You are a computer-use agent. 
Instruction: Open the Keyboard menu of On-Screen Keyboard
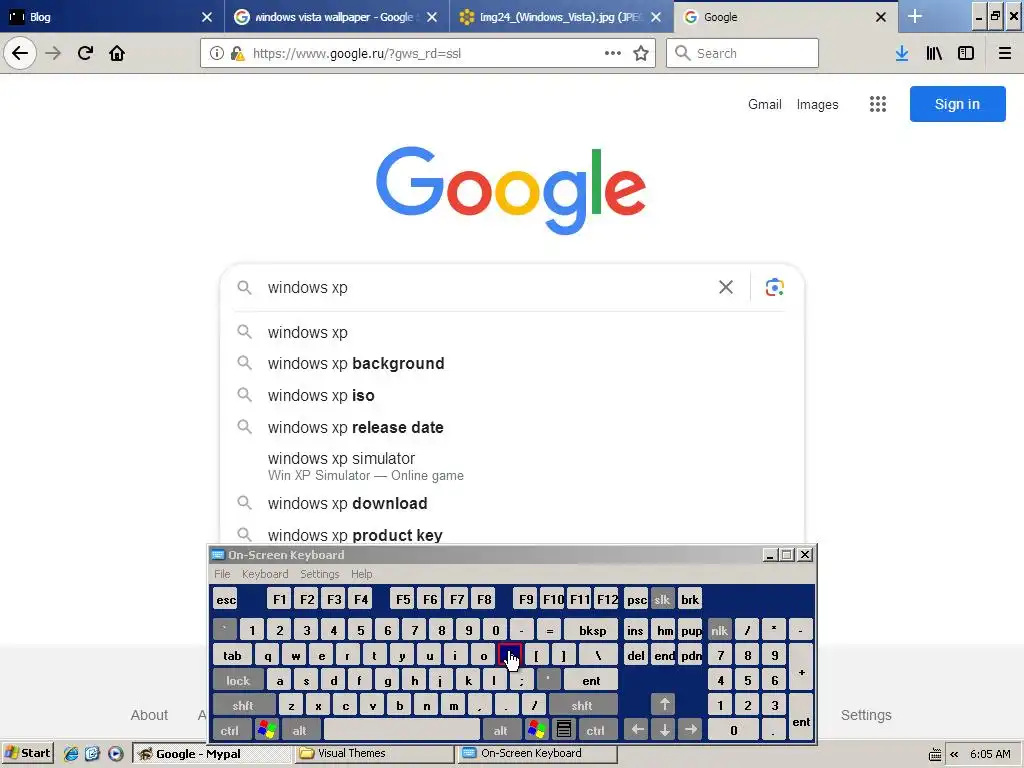(x=264, y=574)
